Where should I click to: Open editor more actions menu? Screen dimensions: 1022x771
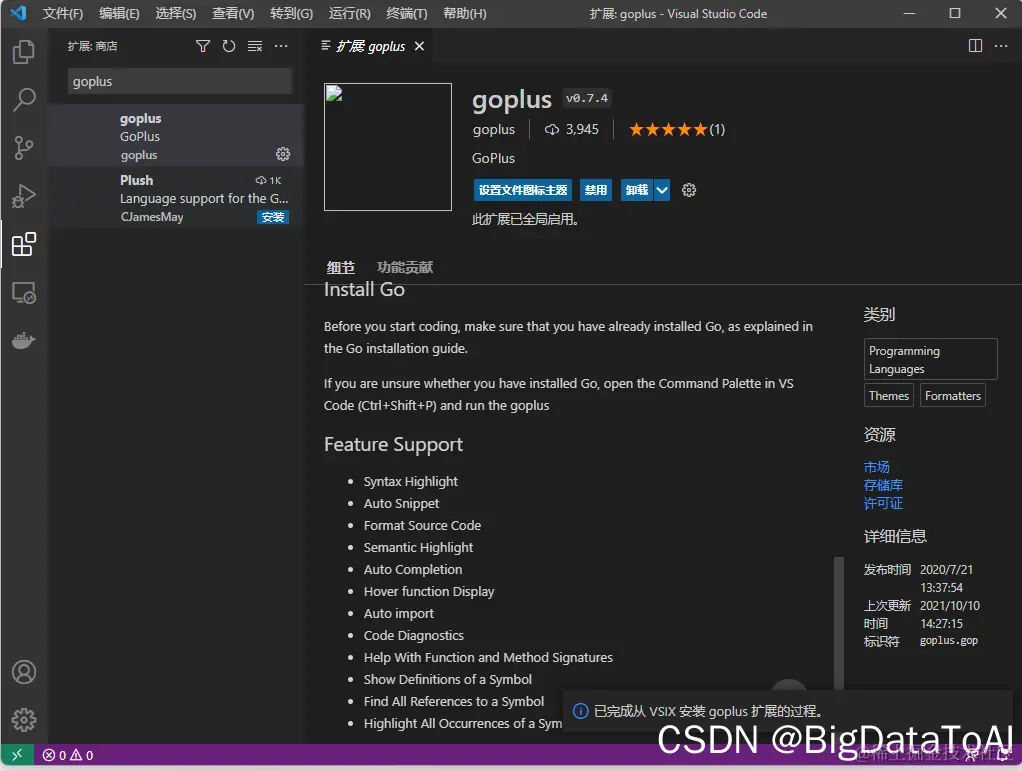1001,46
